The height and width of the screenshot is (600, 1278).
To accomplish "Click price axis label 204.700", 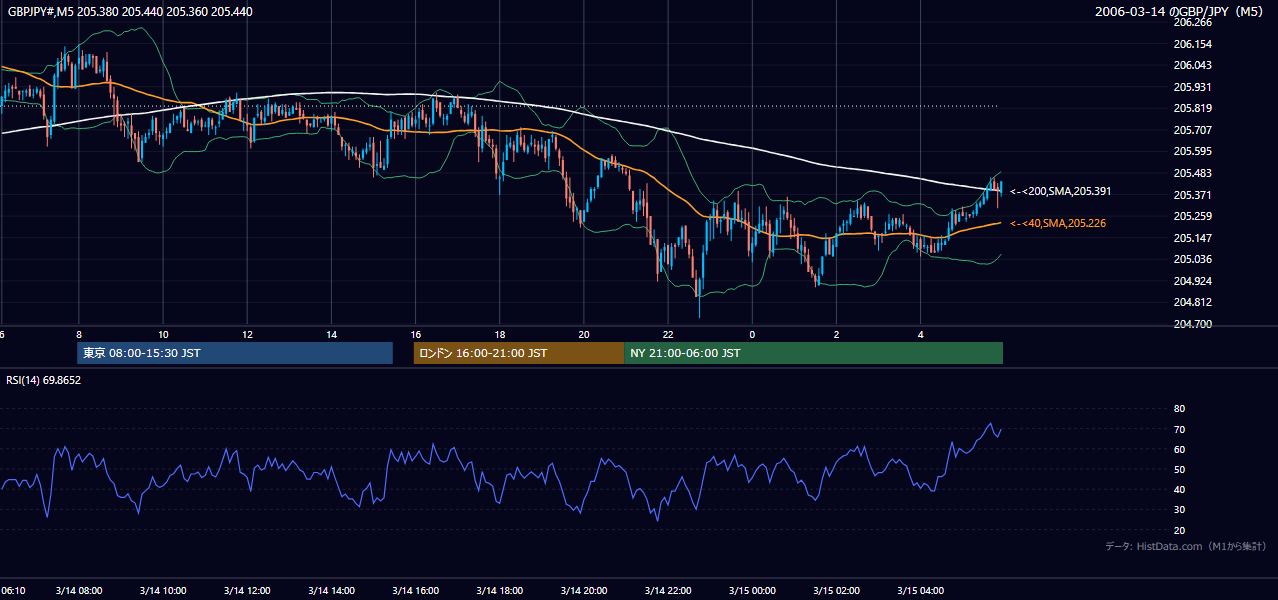I will click(1192, 324).
